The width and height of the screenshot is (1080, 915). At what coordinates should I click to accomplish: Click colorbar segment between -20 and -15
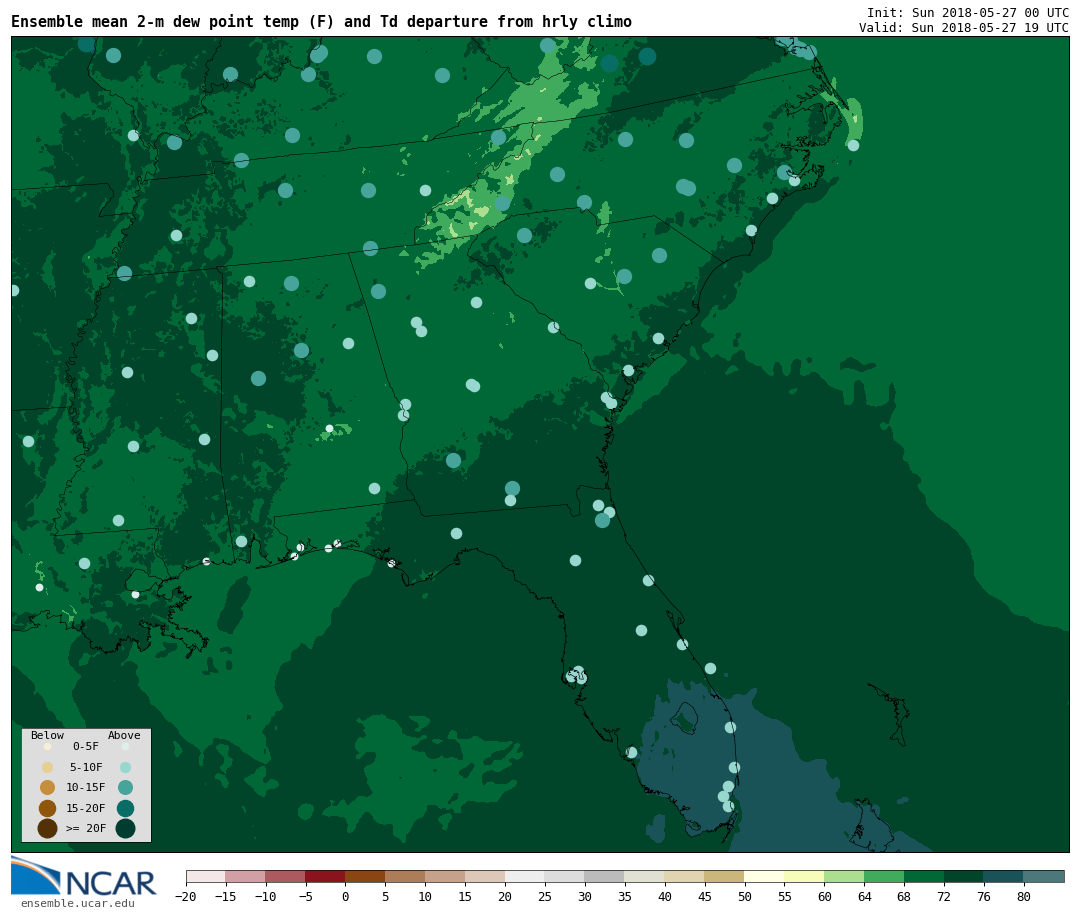[205, 876]
